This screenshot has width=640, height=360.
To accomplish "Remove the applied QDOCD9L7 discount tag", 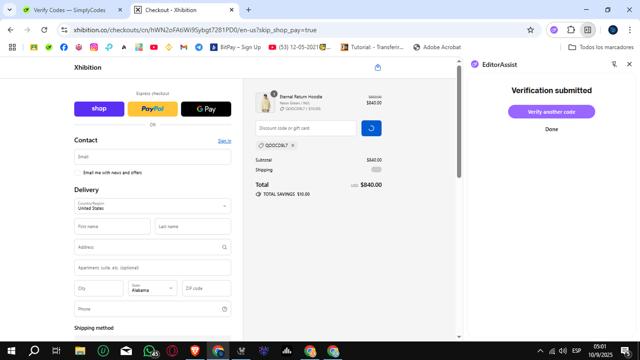I will (293, 145).
